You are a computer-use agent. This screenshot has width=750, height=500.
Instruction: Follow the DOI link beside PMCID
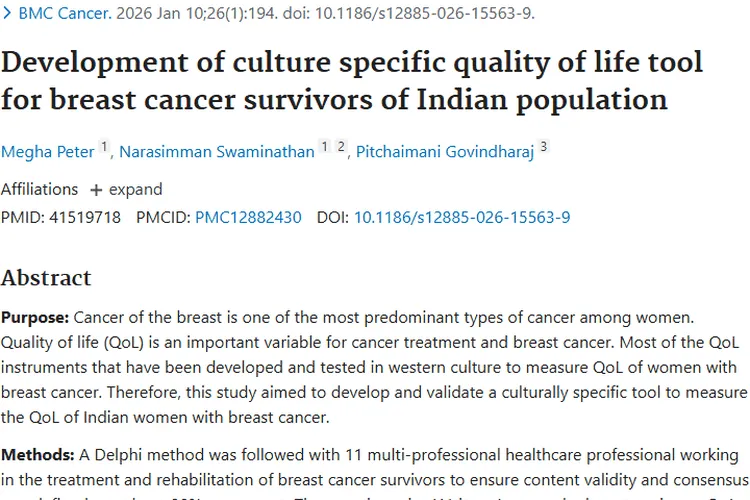(x=462, y=217)
